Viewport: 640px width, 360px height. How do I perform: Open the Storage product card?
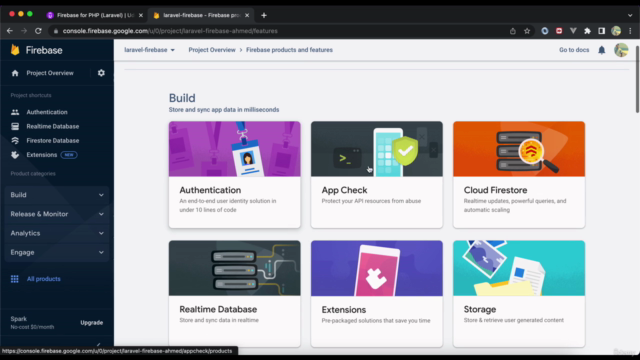519,293
